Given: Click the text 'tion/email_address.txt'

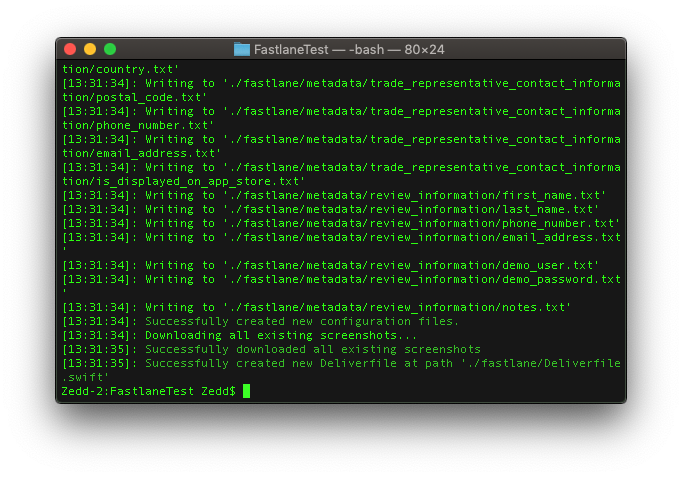Looking at the screenshot, I should coord(141,153).
